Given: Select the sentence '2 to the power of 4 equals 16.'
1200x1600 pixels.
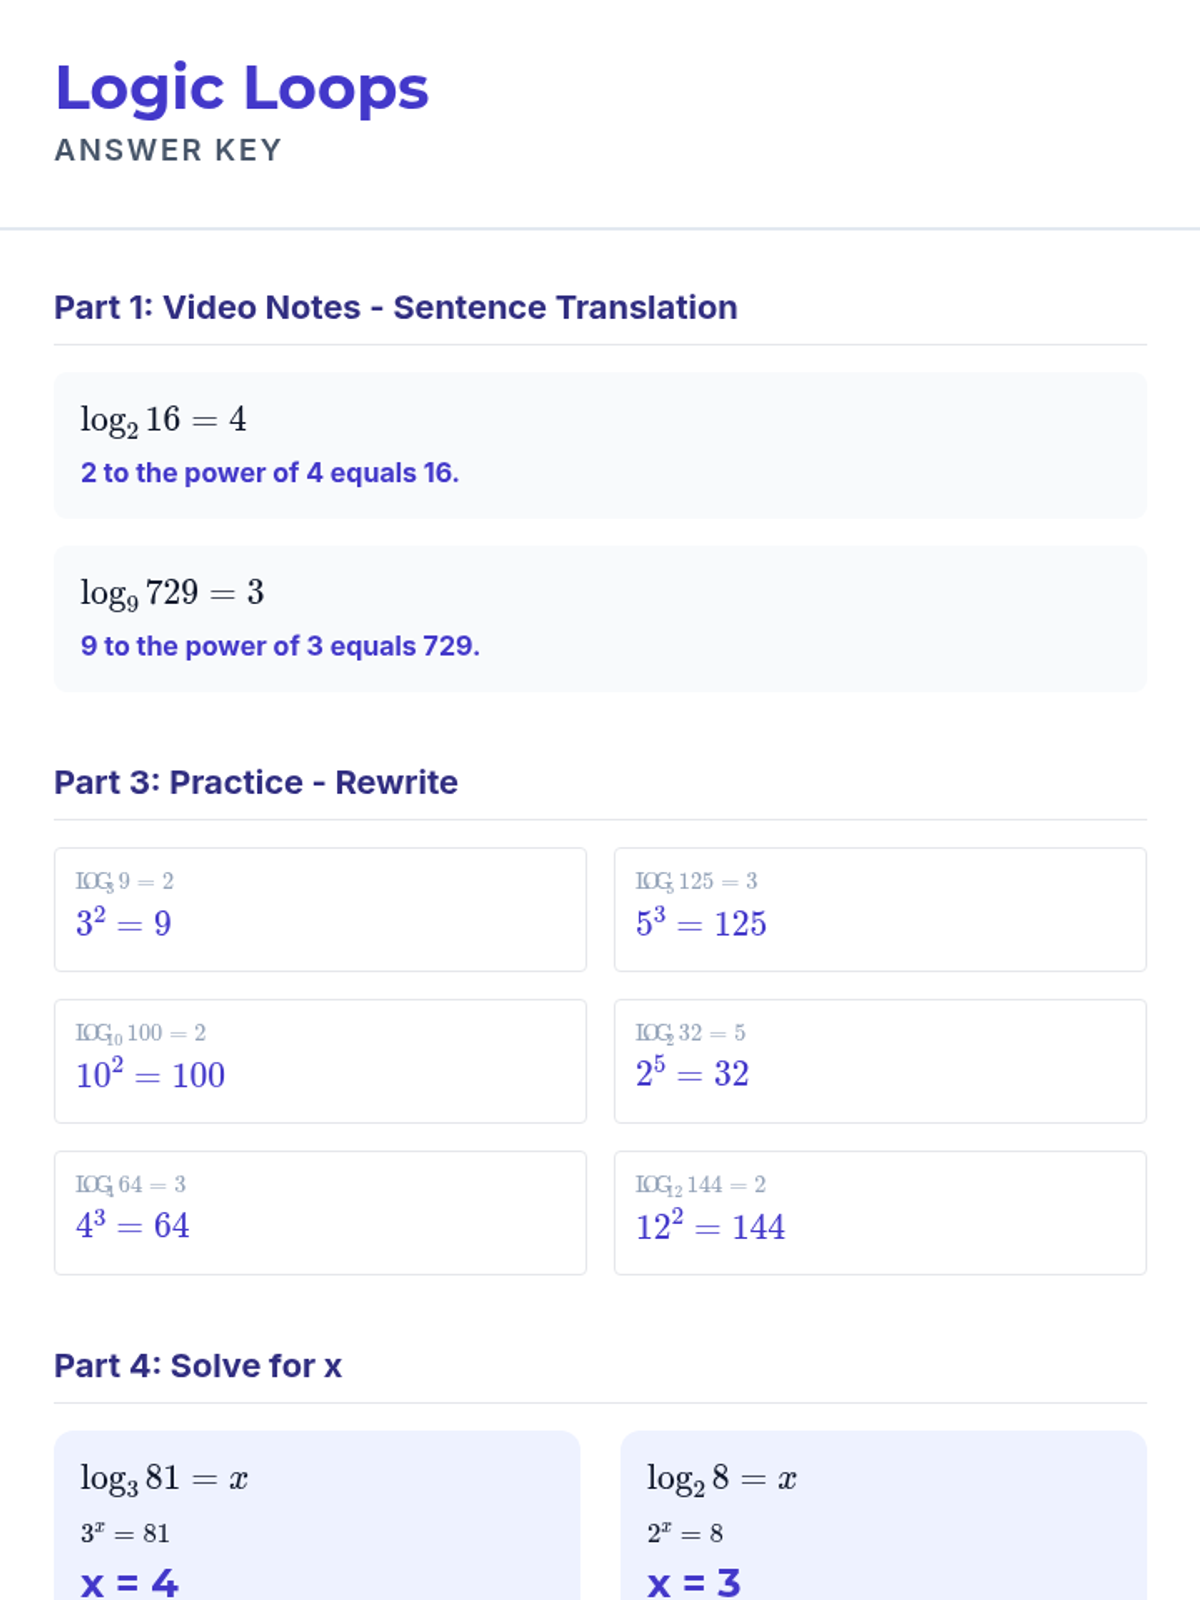Looking at the screenshot, I should click(x=270, y=473).
